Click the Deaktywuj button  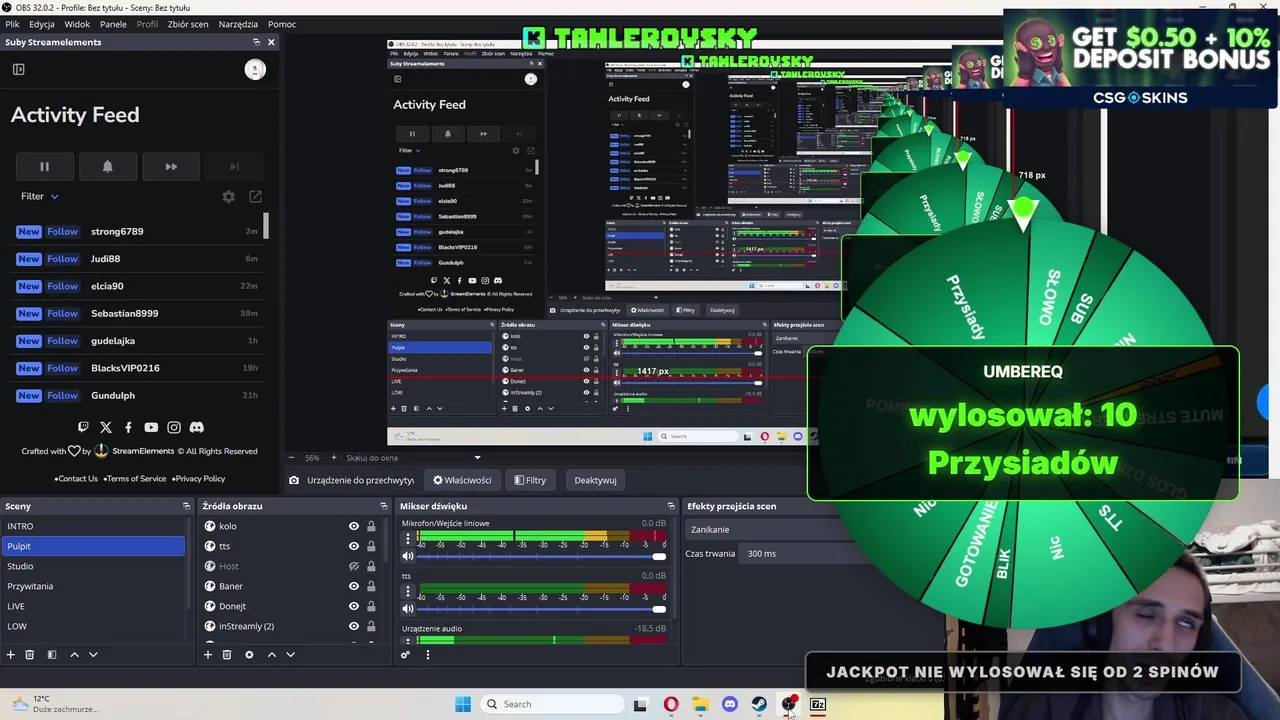click(x=595, y=480)
